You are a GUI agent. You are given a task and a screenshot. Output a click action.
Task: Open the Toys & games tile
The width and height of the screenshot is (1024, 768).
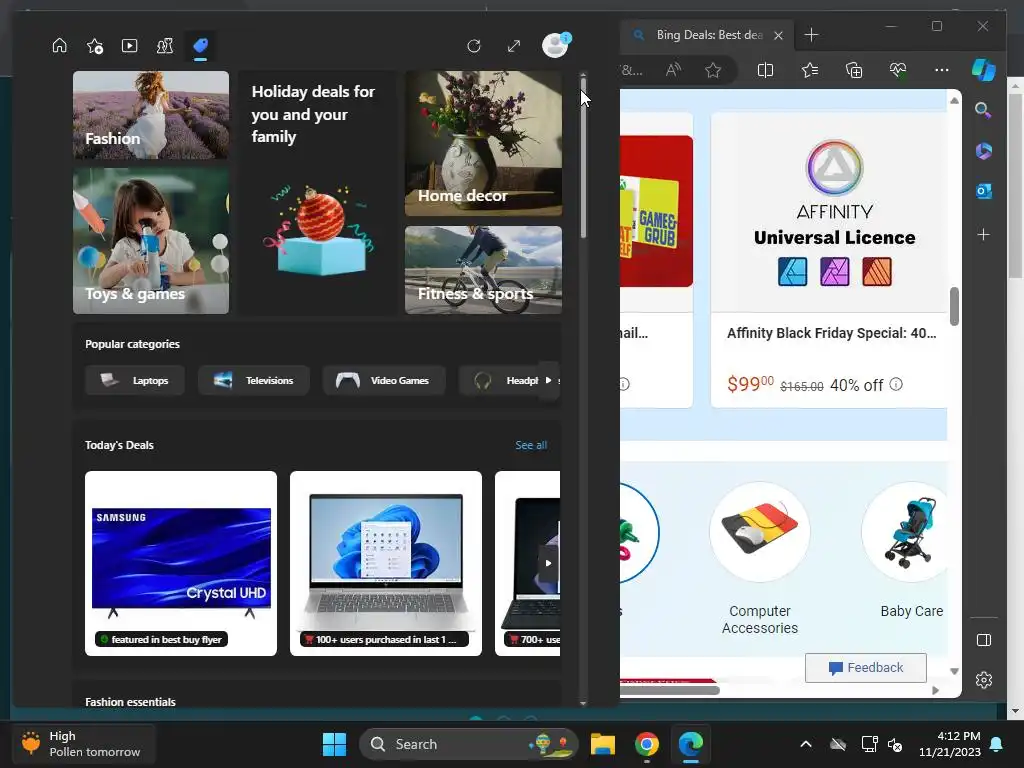pos(151,241)
